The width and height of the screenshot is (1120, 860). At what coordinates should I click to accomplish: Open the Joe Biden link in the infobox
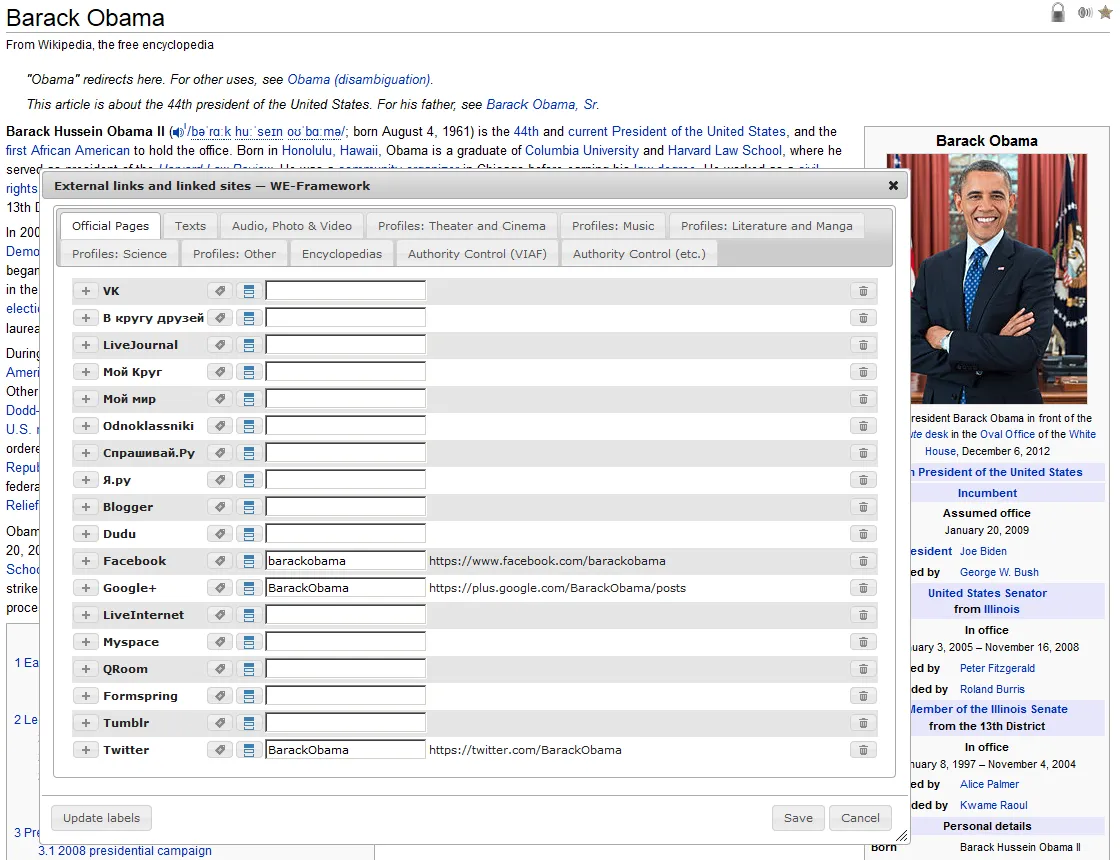pos(983,551)
